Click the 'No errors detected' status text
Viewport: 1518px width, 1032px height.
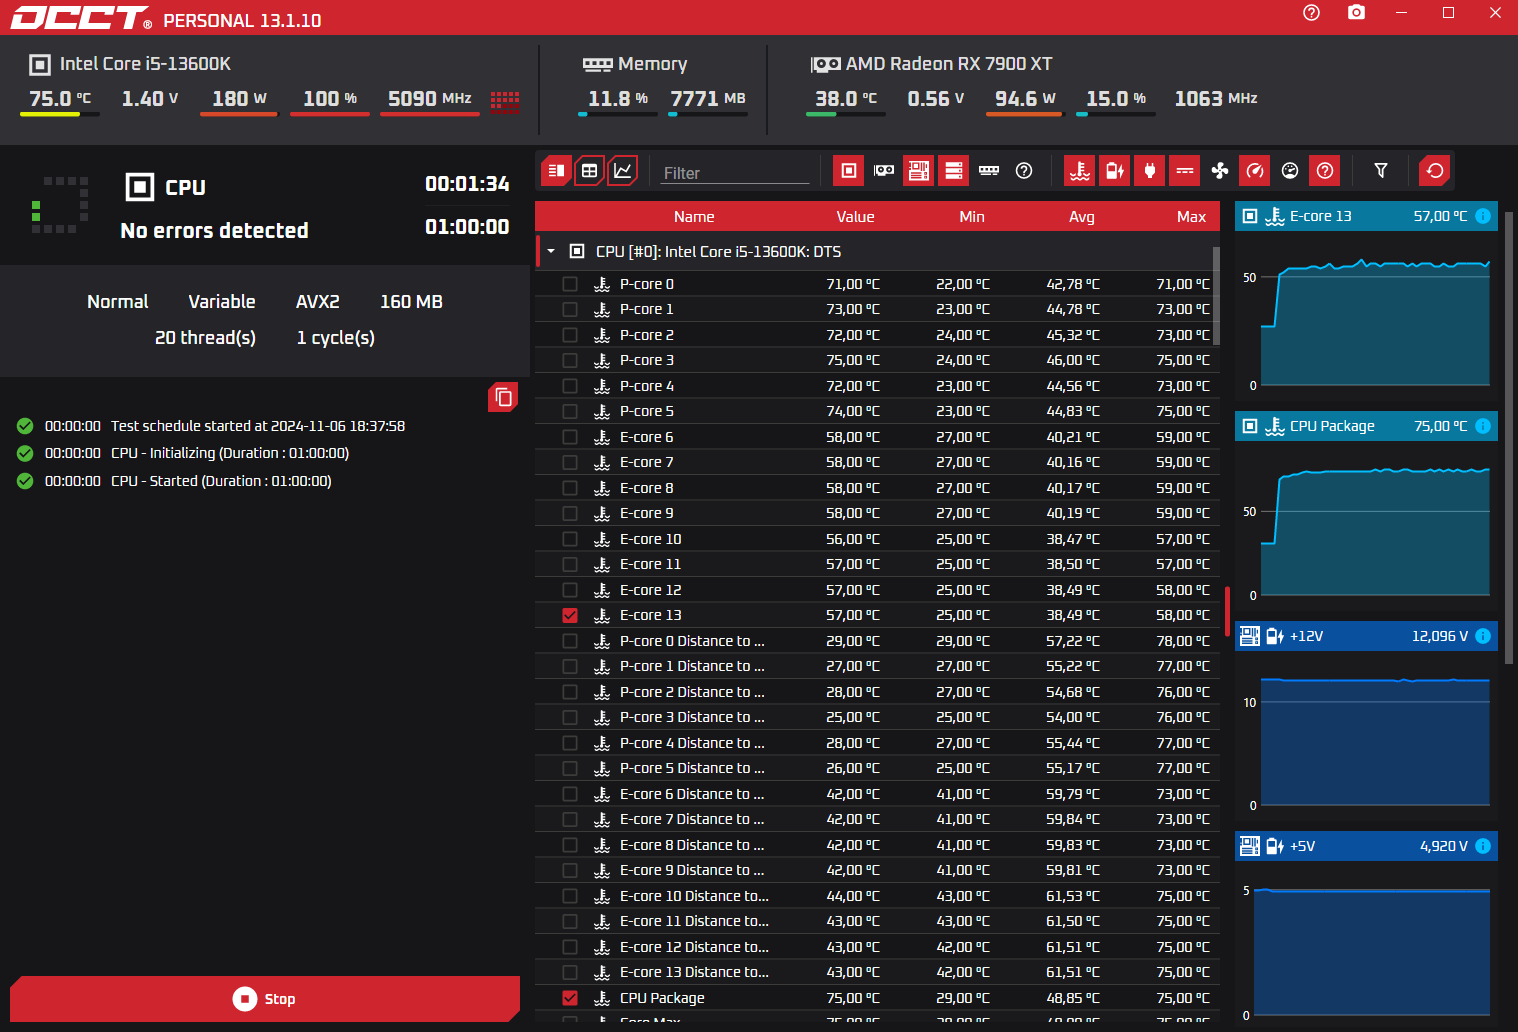214,231
